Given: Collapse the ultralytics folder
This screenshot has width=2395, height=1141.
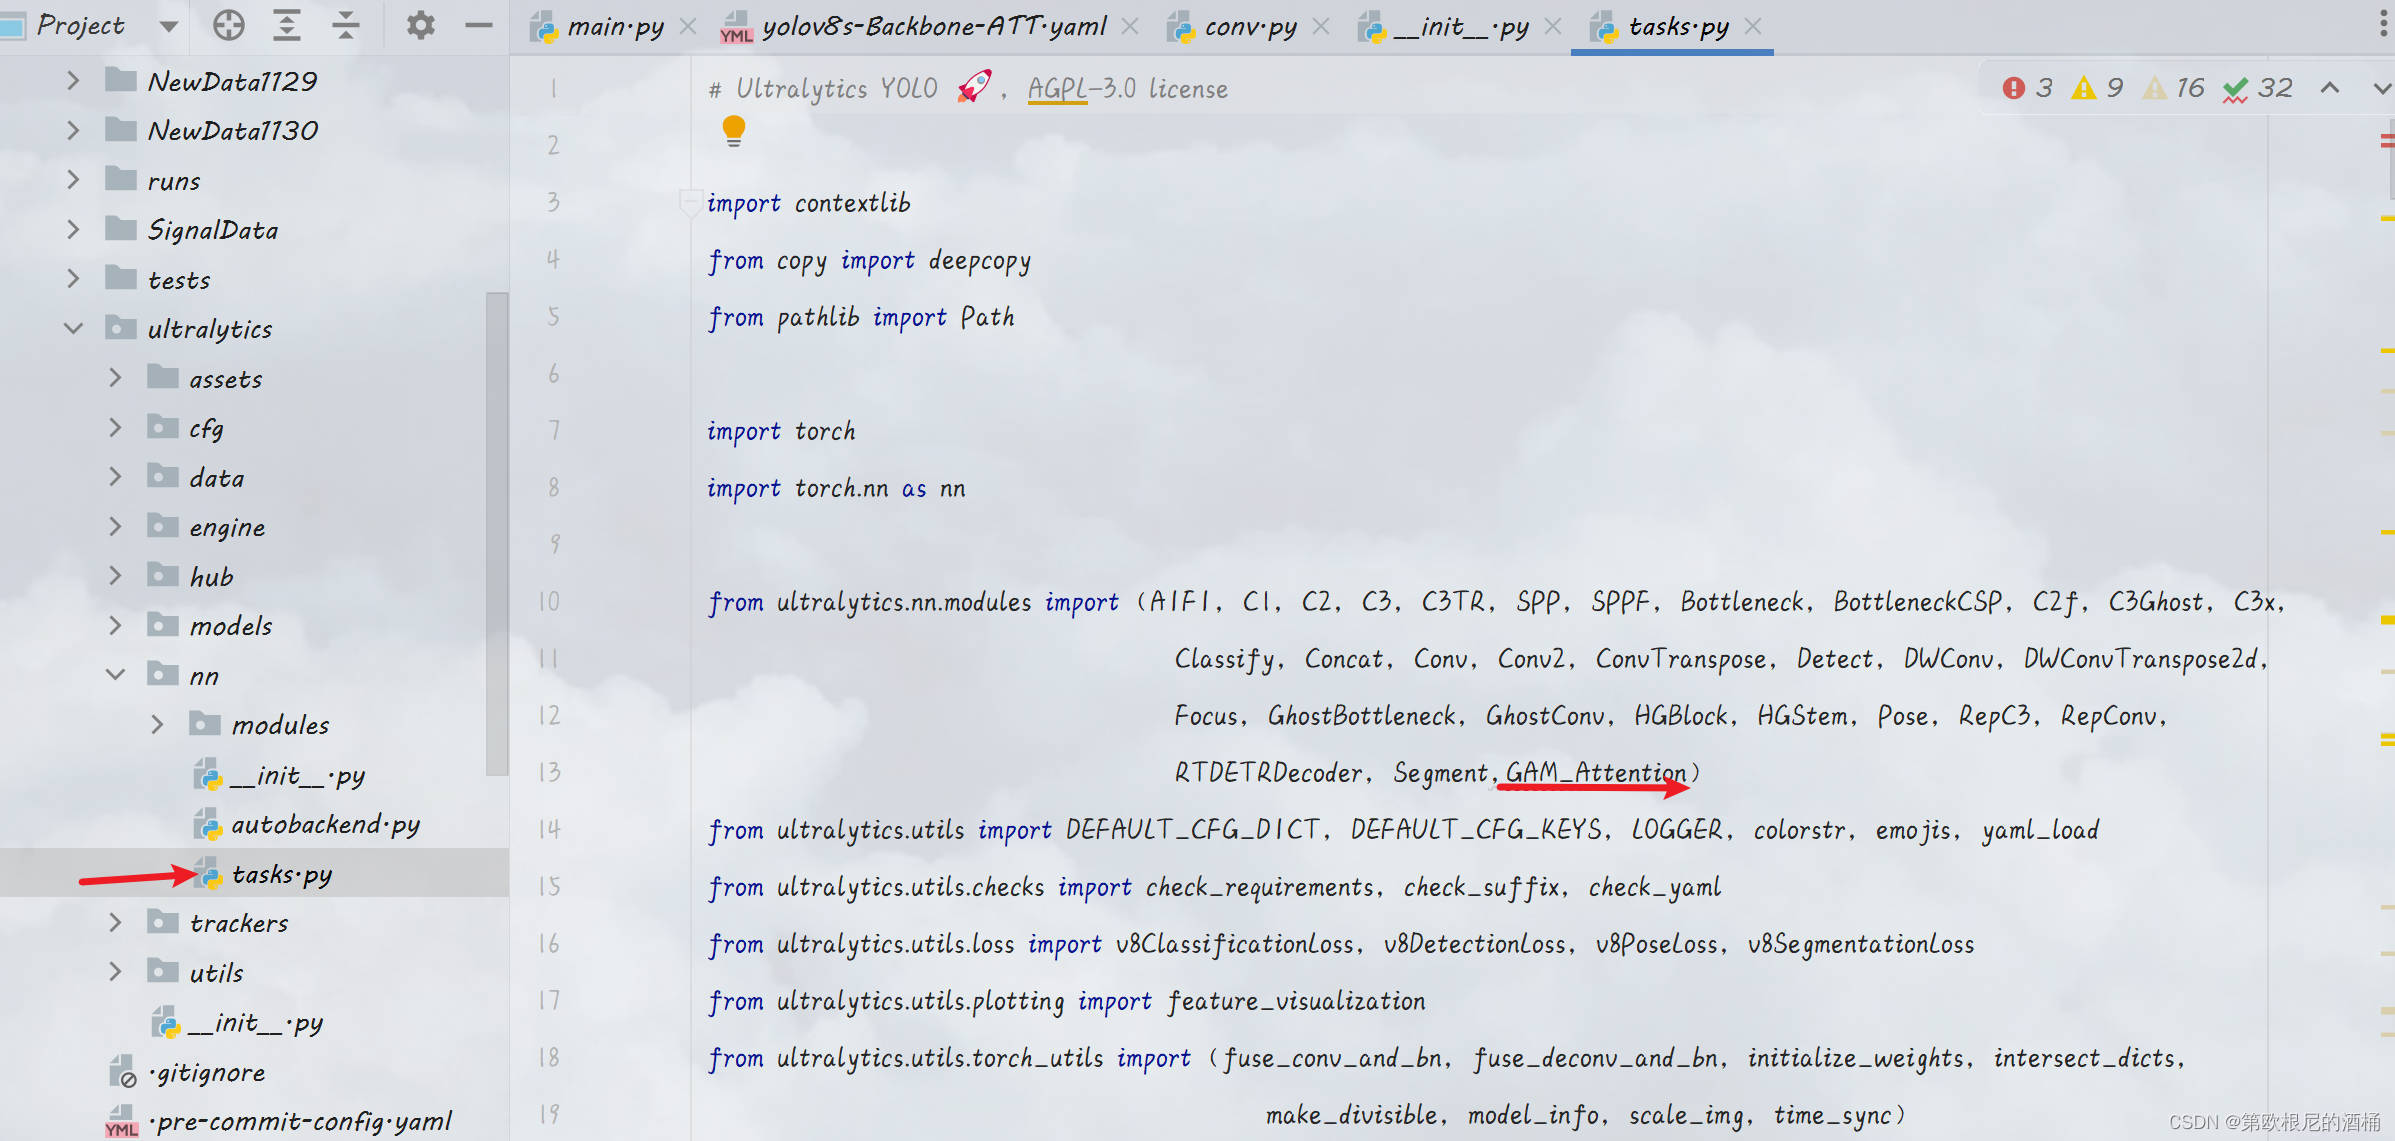Looking at the screenshot, I should tap(73, 328).
